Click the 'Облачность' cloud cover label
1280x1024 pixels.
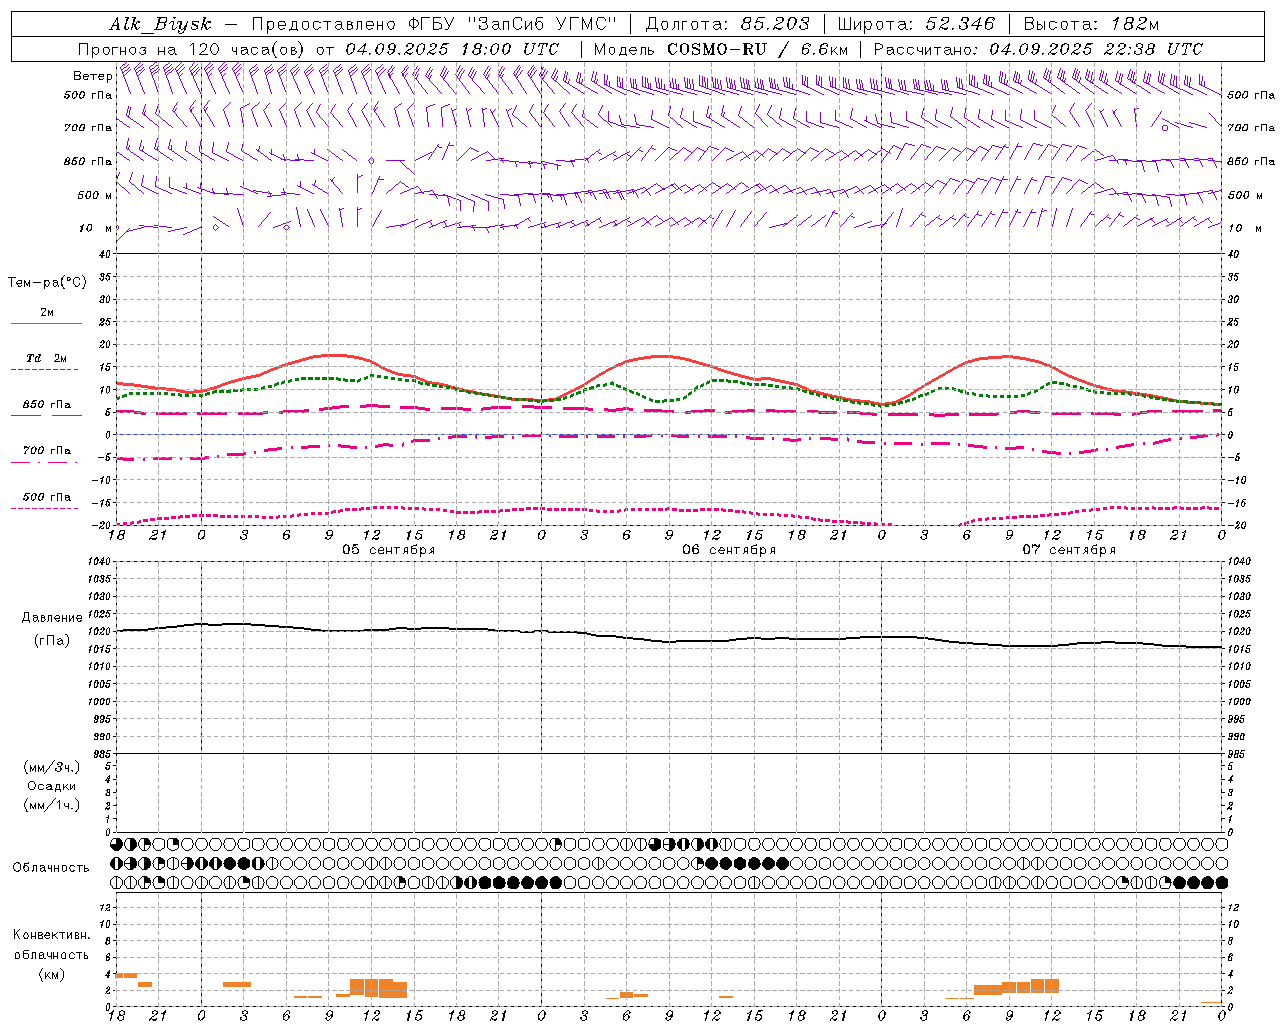[51, 868]
